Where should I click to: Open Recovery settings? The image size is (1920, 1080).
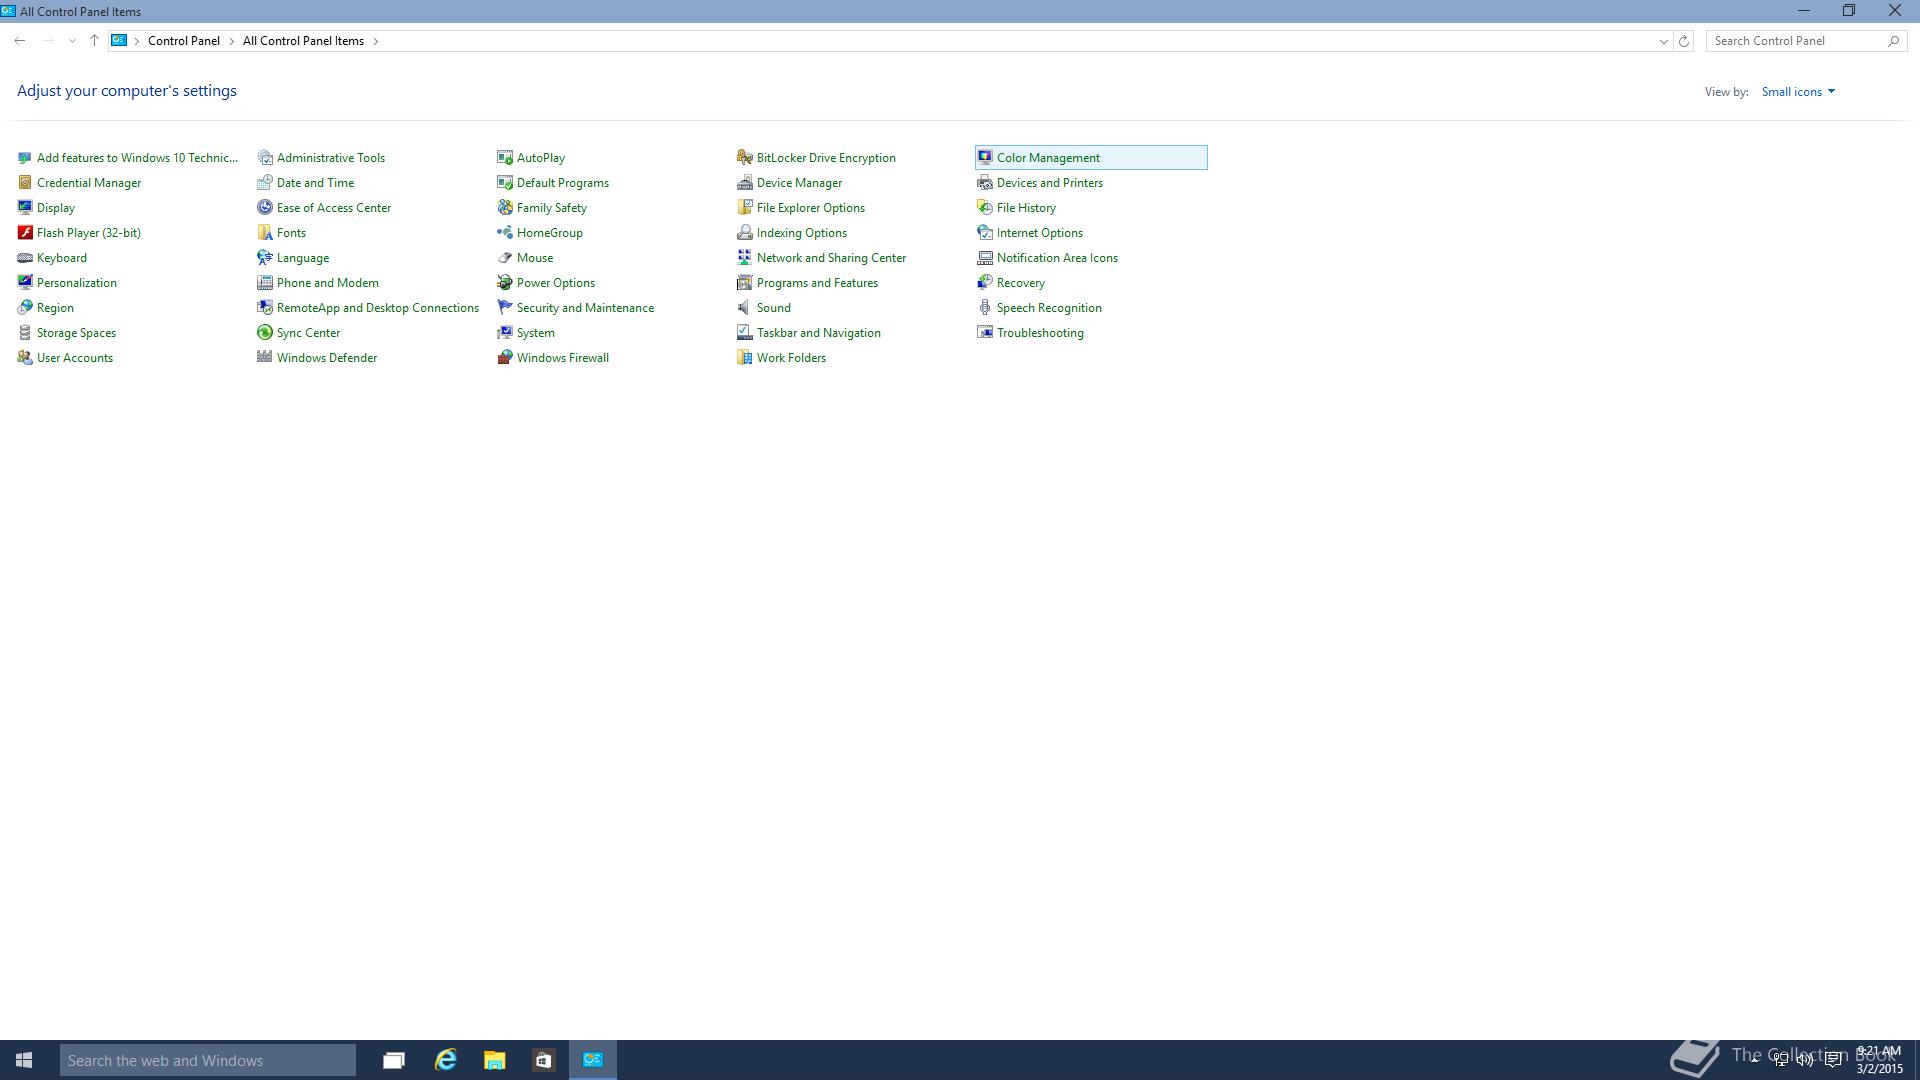1021,283
